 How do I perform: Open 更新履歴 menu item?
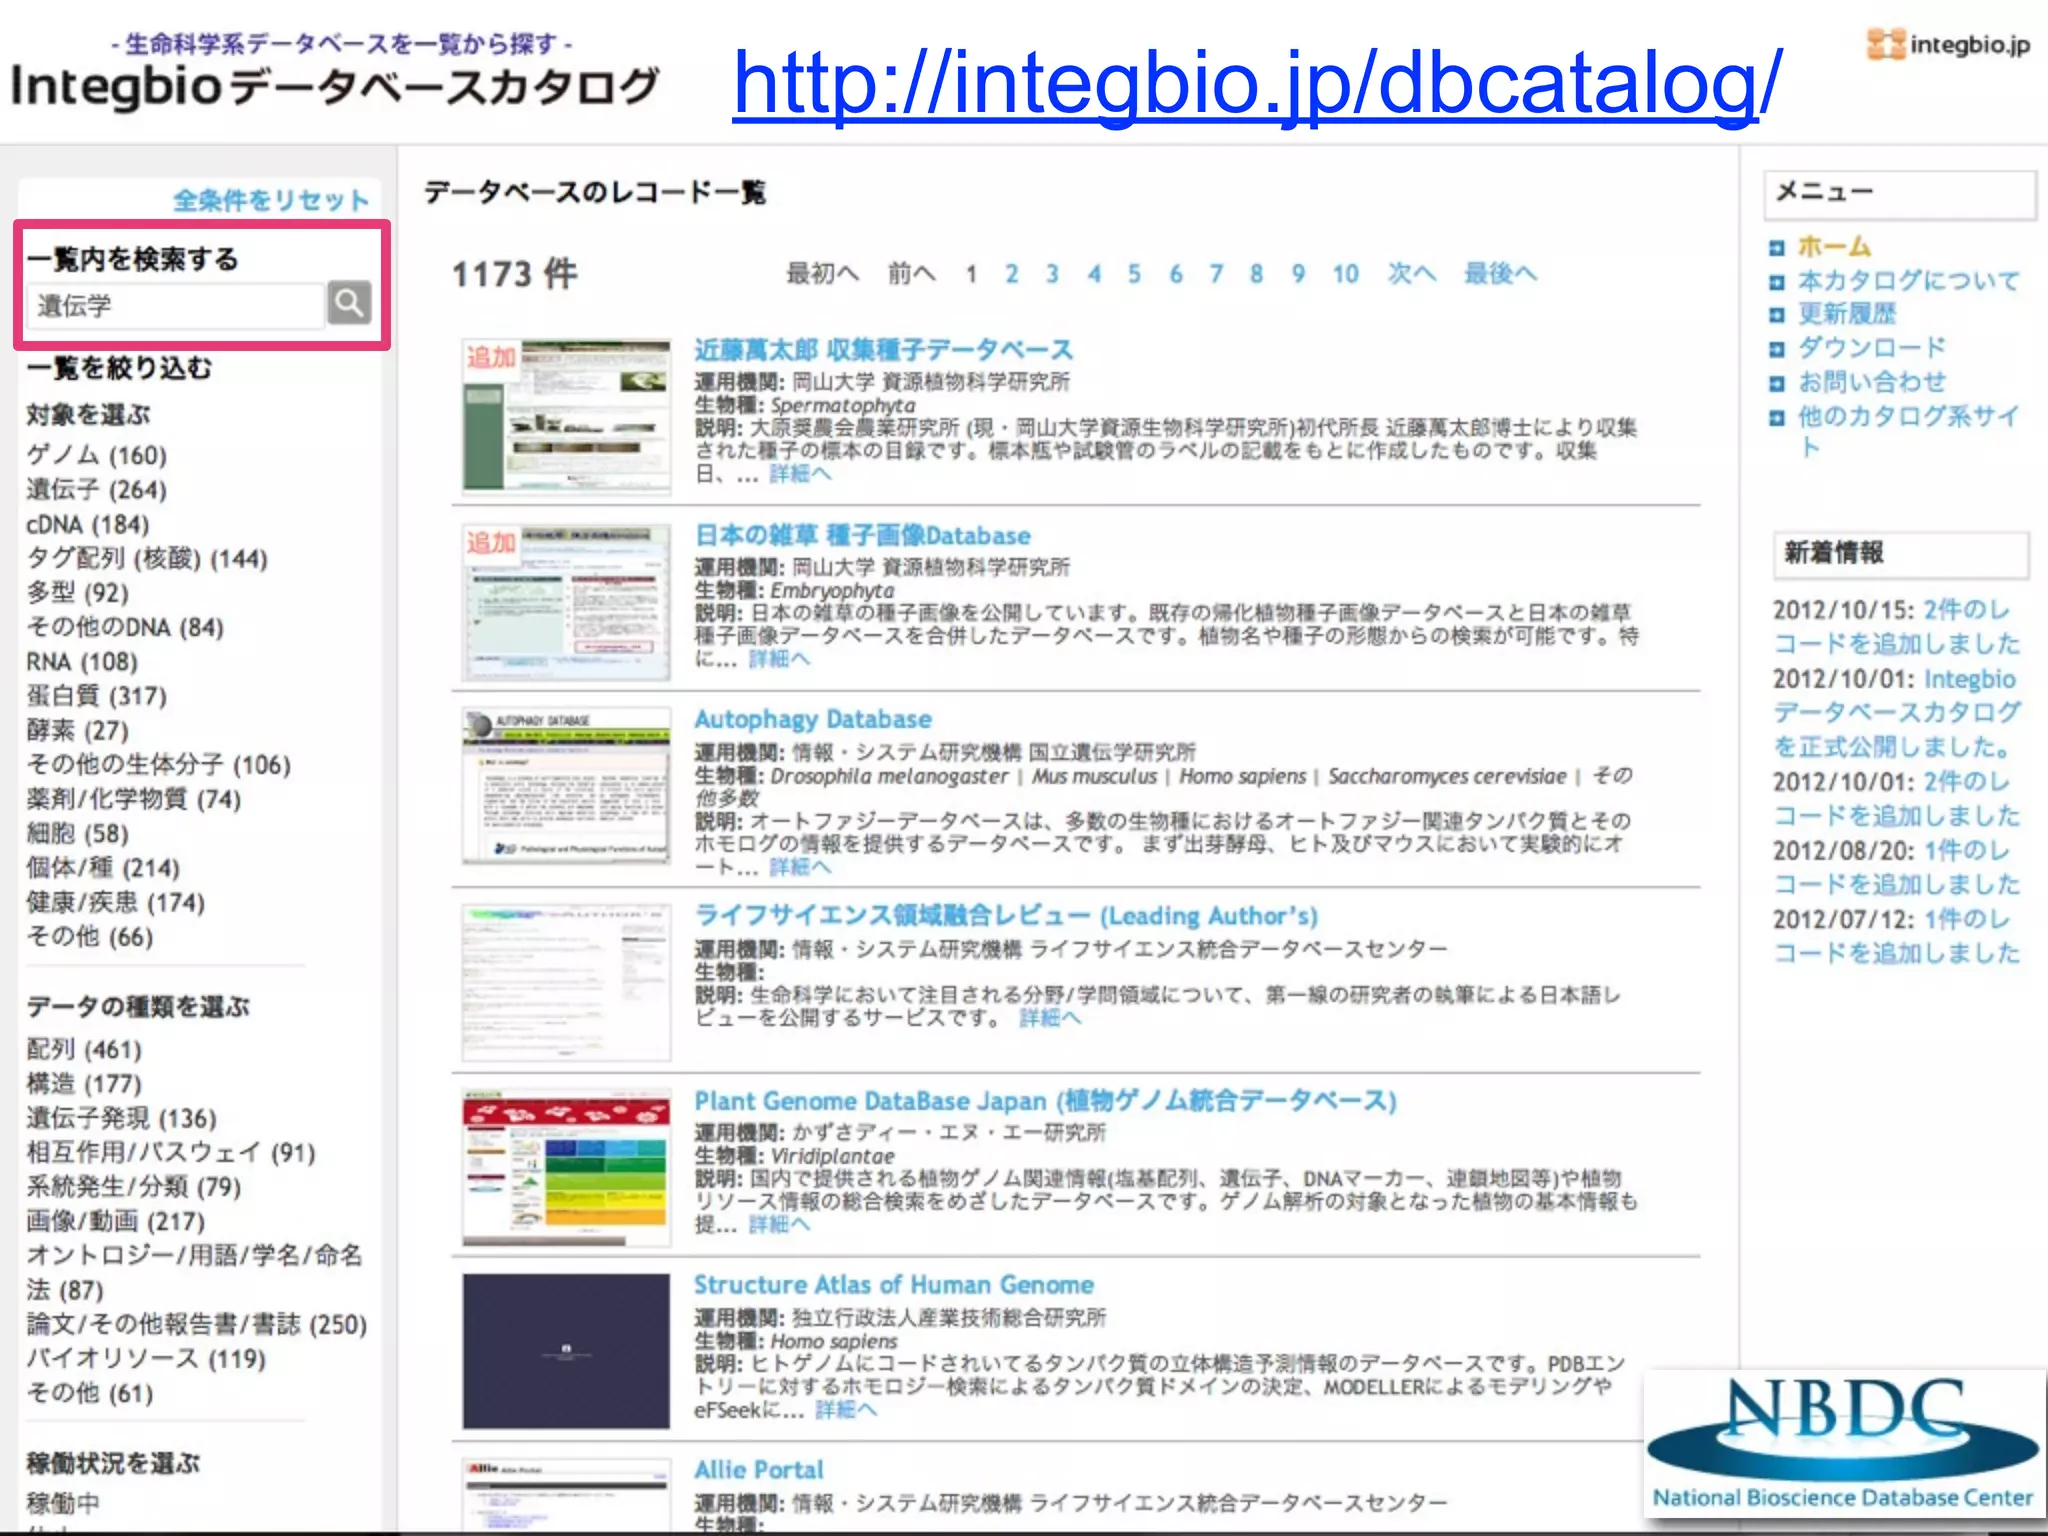[x=1847, y=314]
